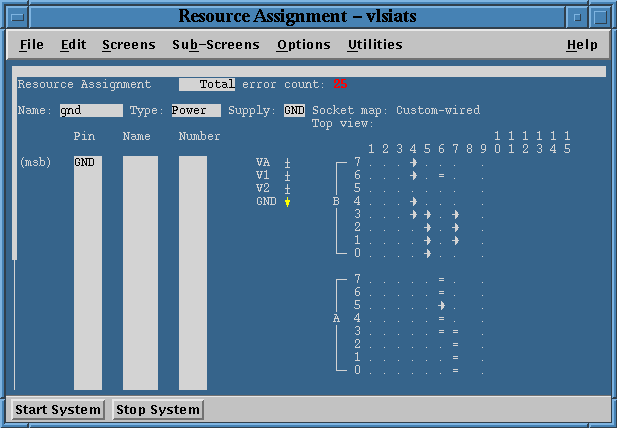Open the Help menu
The image size is (617, 428).
pyautogui.click(x=582, y=44)
